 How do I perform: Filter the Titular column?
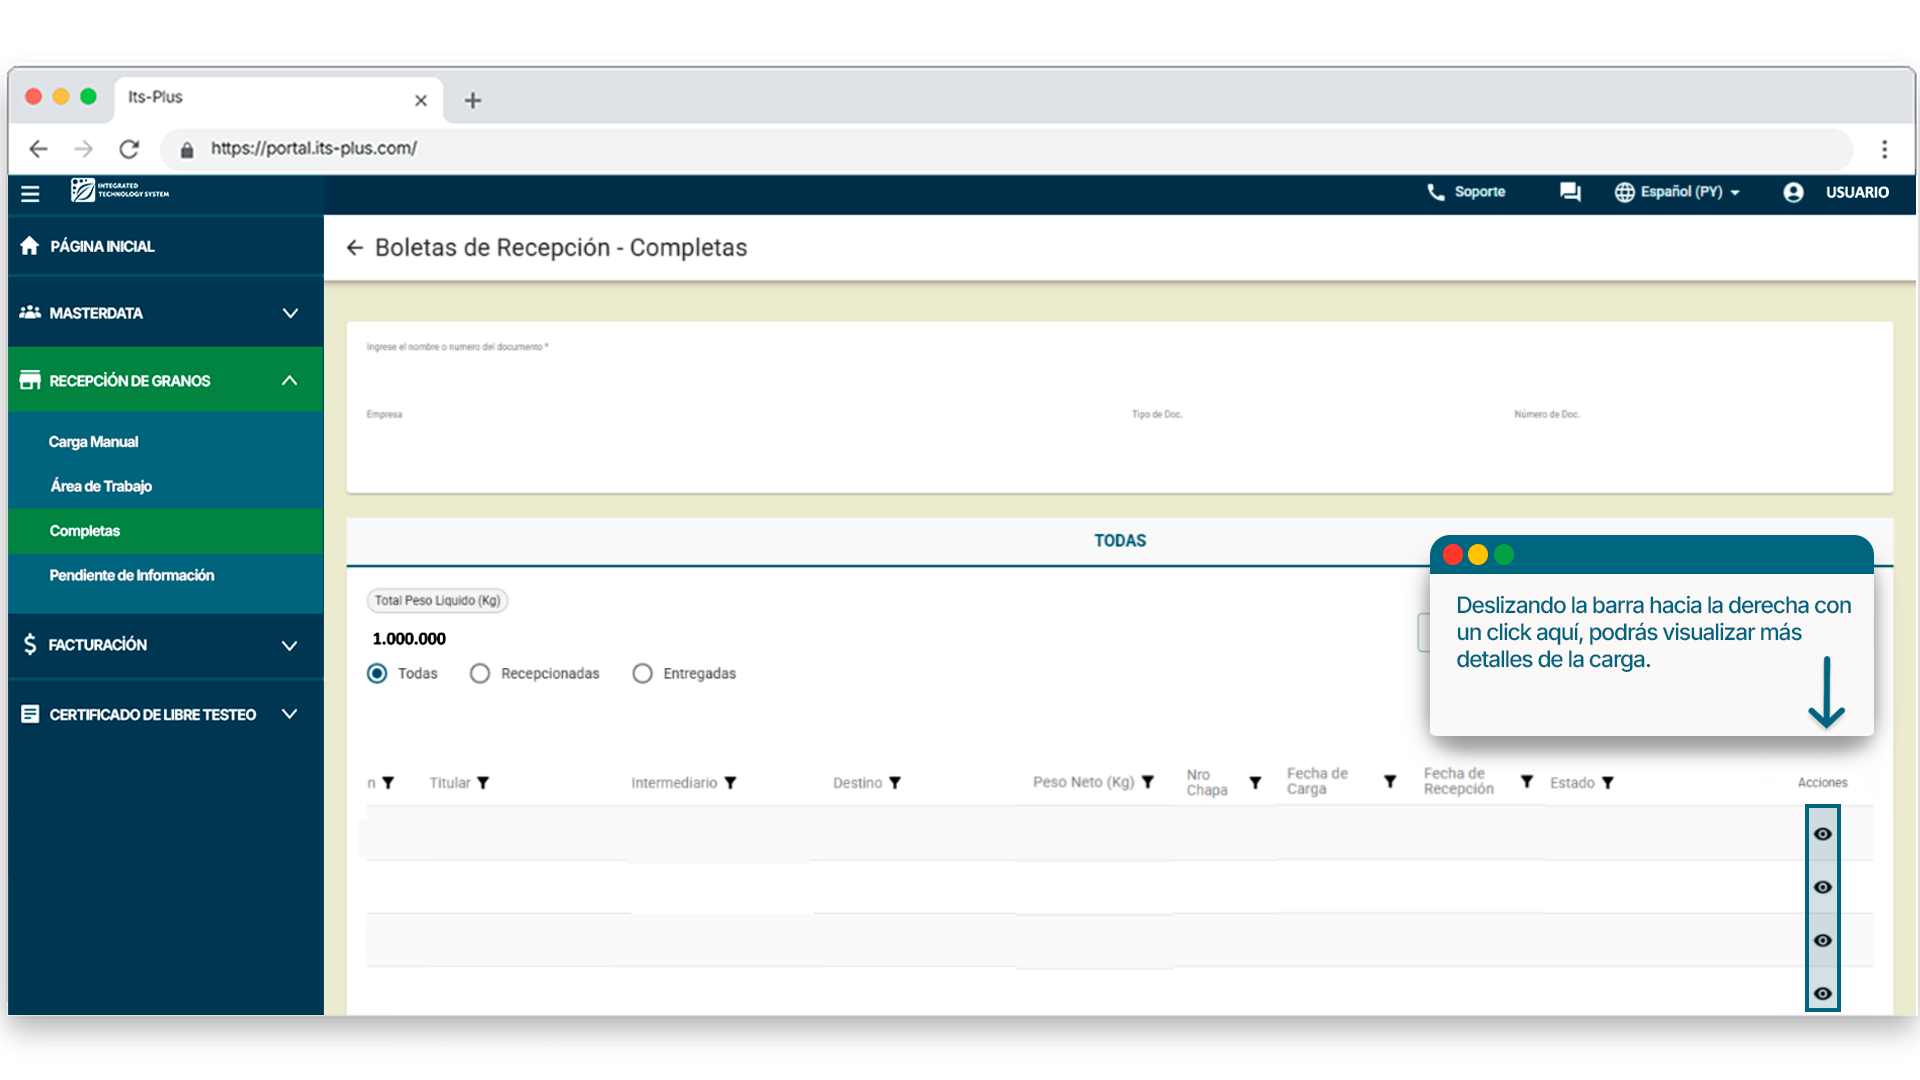click(x=483, y=783)
